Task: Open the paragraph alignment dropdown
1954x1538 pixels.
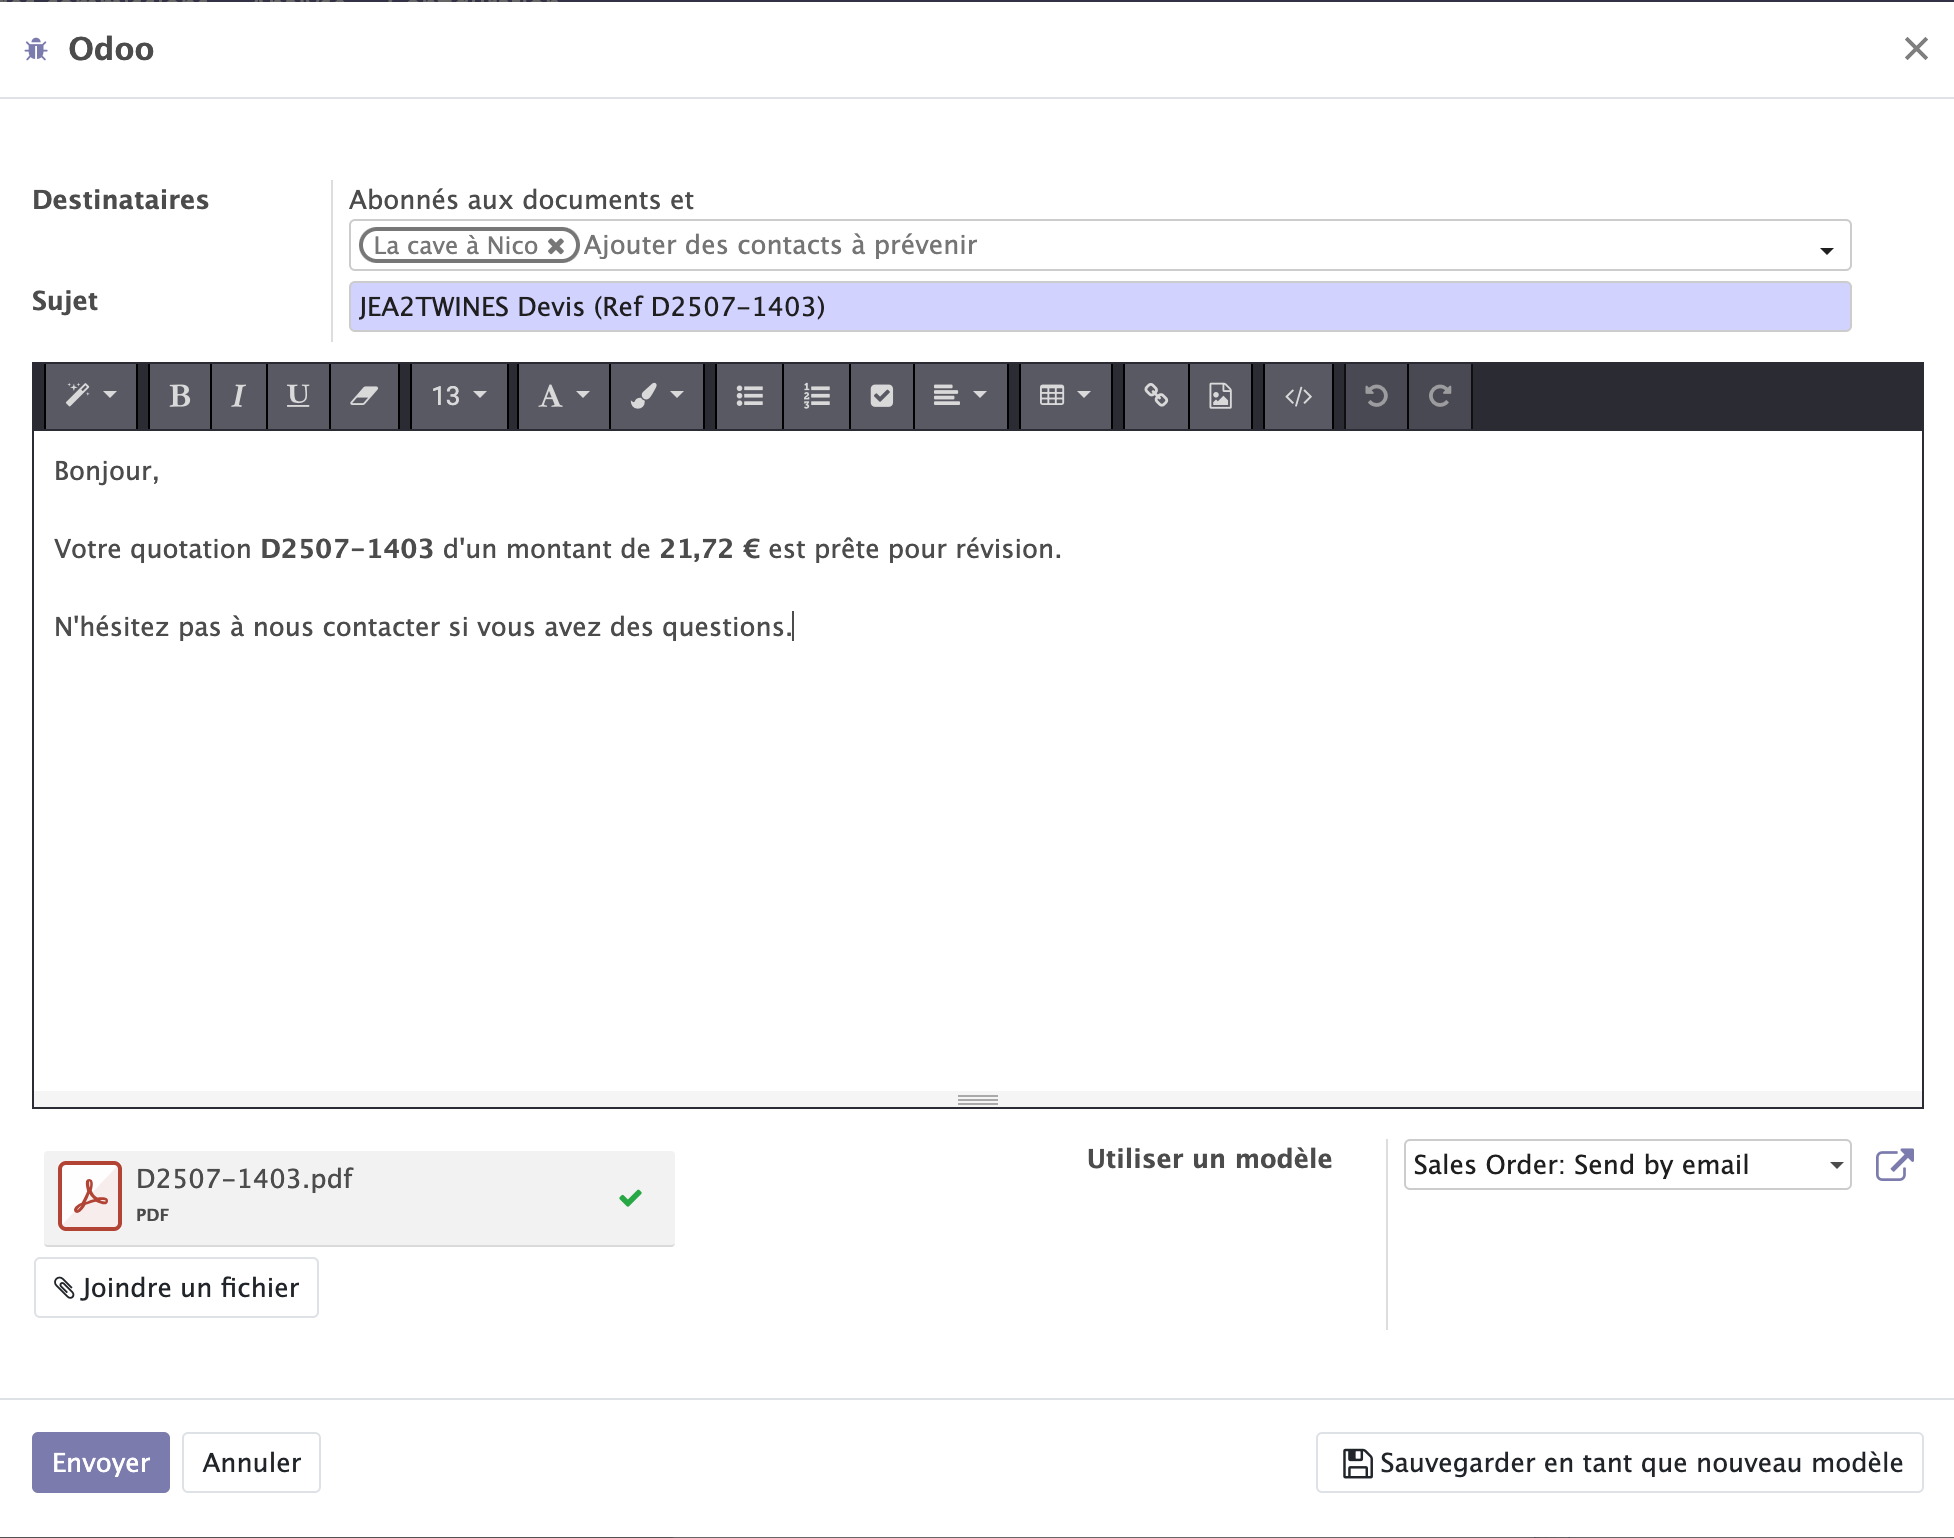Action: (959, 396)
